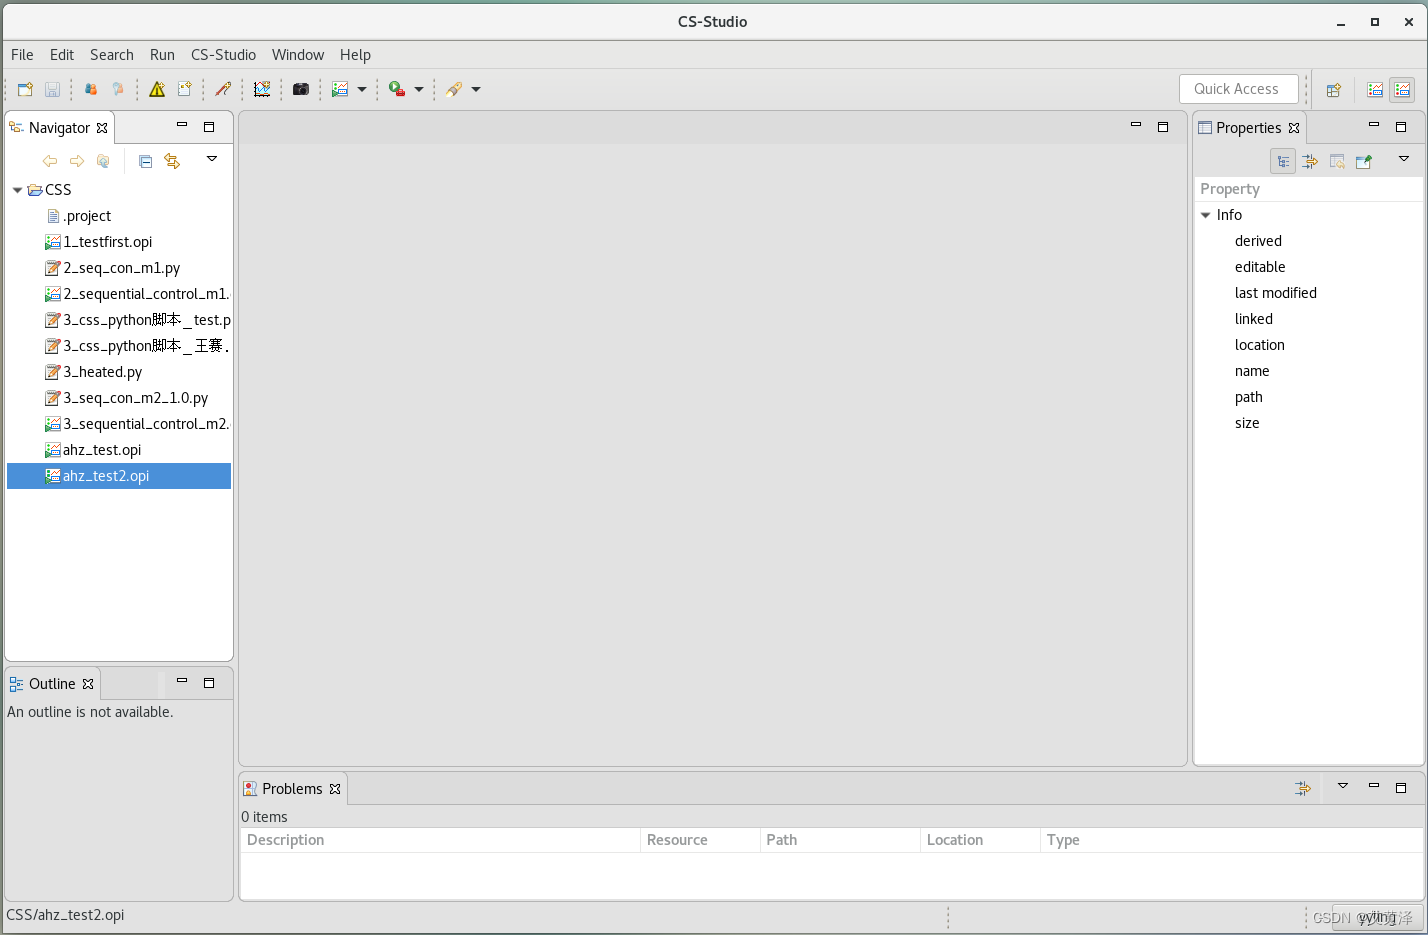Click Navigator Back arrow icon
The width and height of the screenshot is (1428, 935).
(x=50, y=161)
